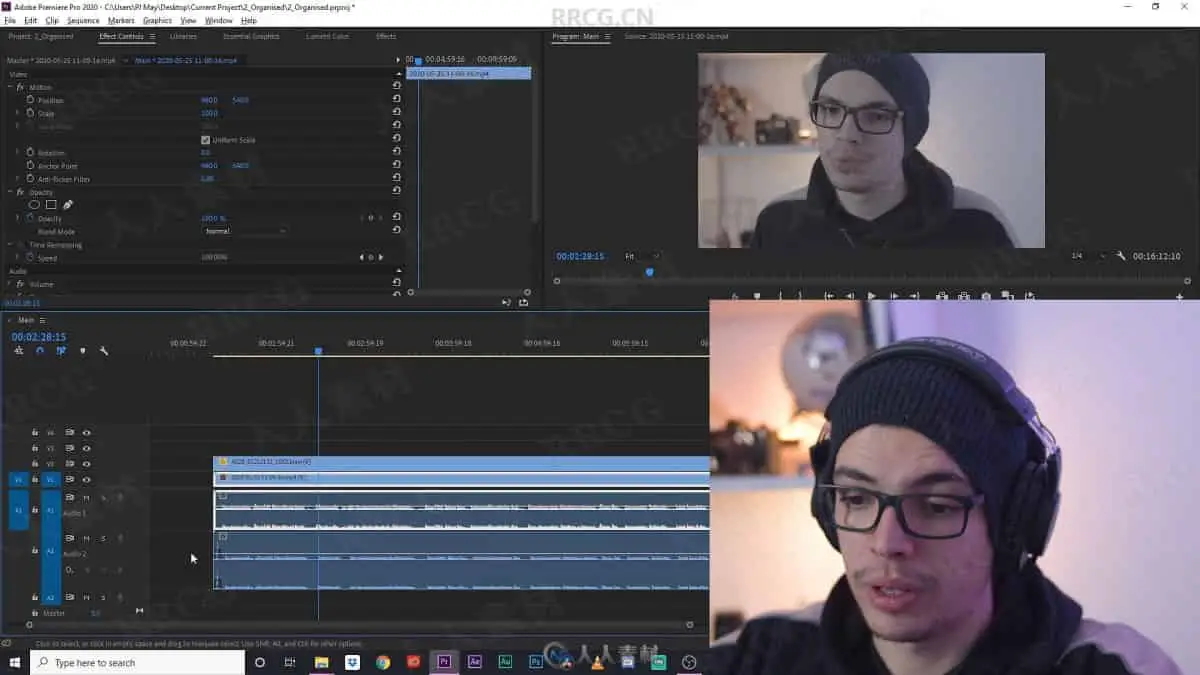Open Fit zoom level dropdown
Viewport: 1200px width, 675px height.
click(x=641, y=256)
